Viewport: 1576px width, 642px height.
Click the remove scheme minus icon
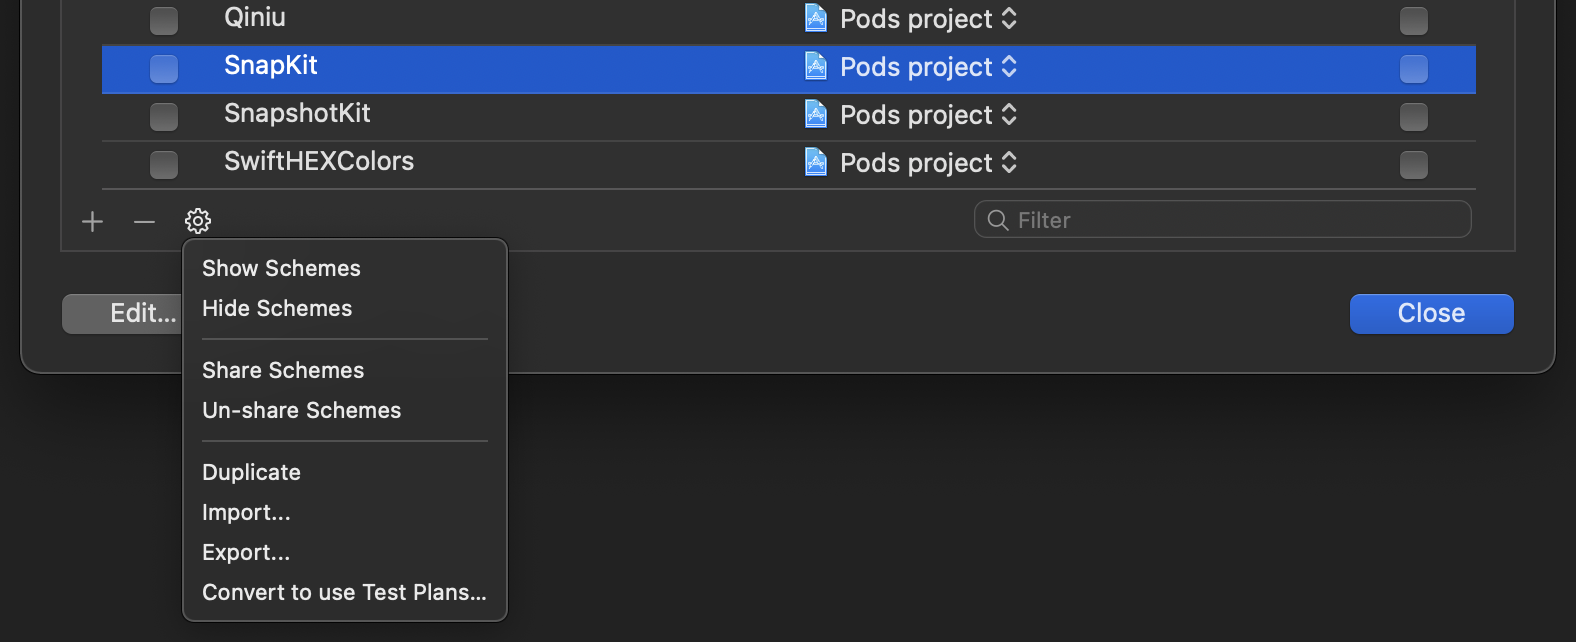point(144,221)
